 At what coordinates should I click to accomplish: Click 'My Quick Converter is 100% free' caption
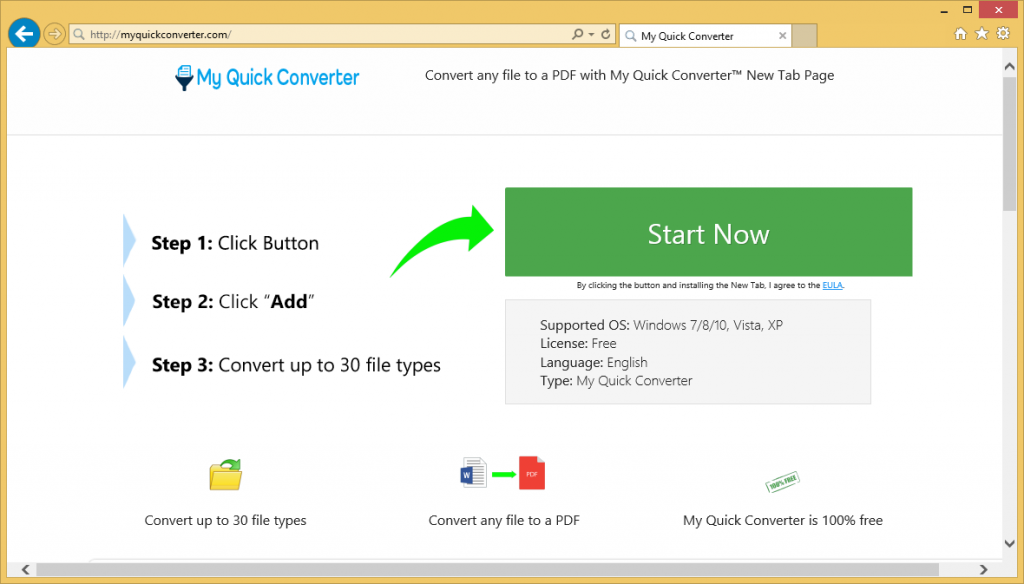783,521
